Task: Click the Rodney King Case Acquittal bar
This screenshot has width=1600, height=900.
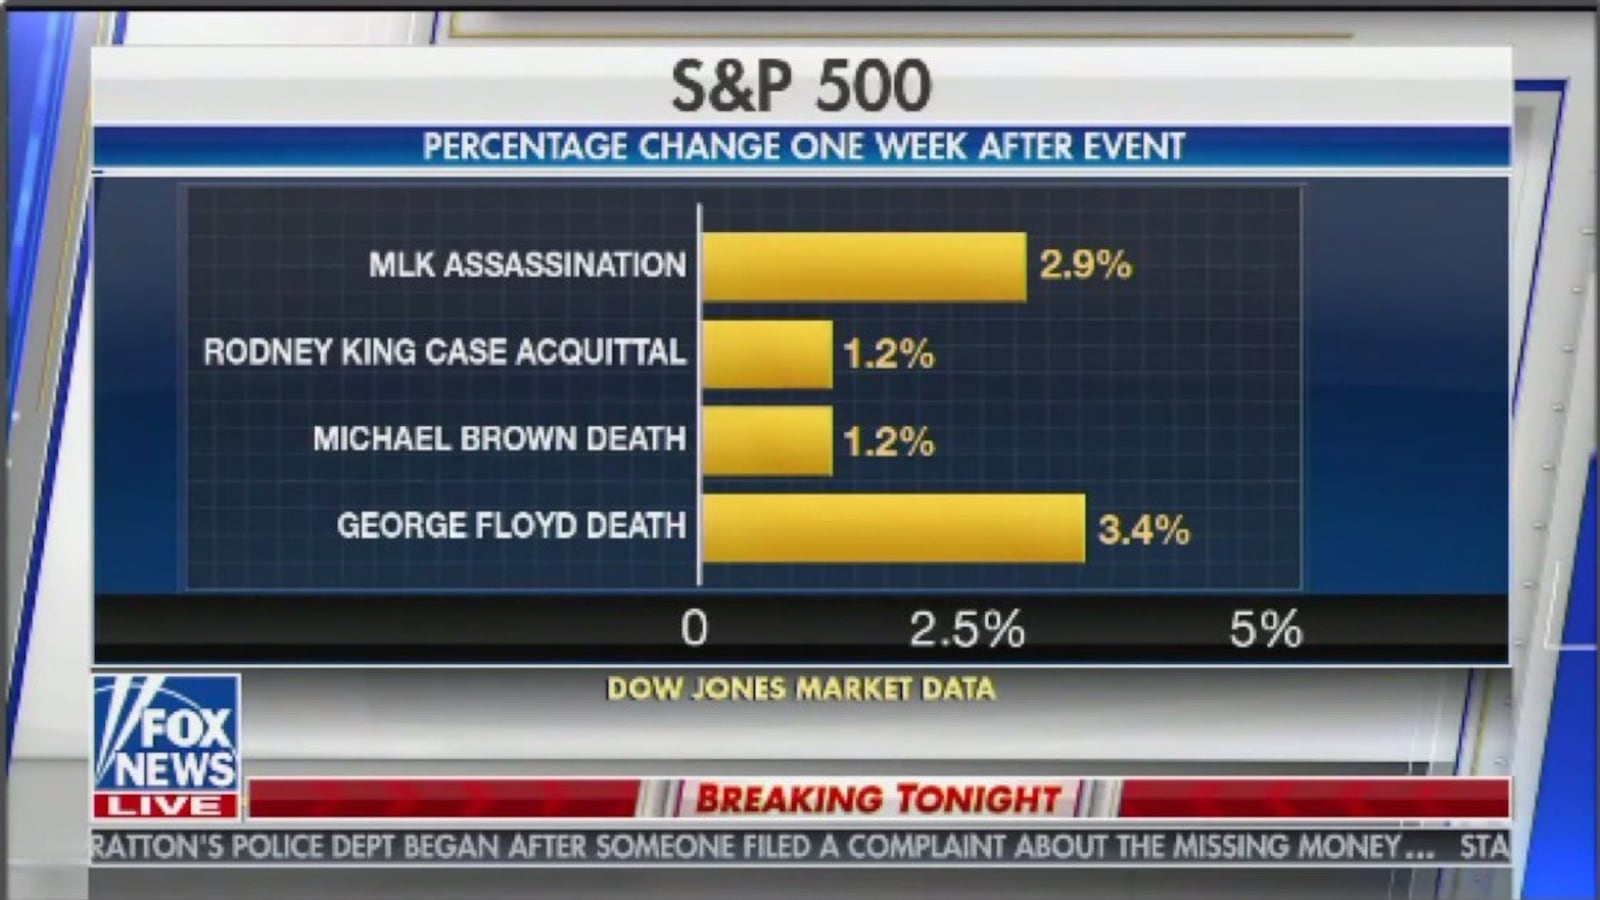Action: pyautogui.click(x=767, y=354)
